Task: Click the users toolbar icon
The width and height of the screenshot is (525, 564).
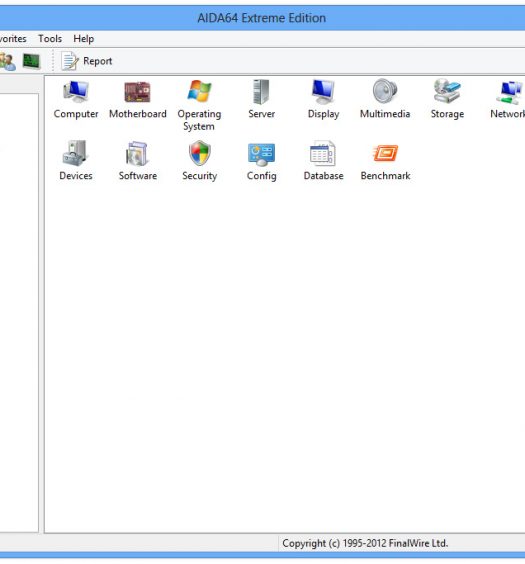Action: (7, 61)
